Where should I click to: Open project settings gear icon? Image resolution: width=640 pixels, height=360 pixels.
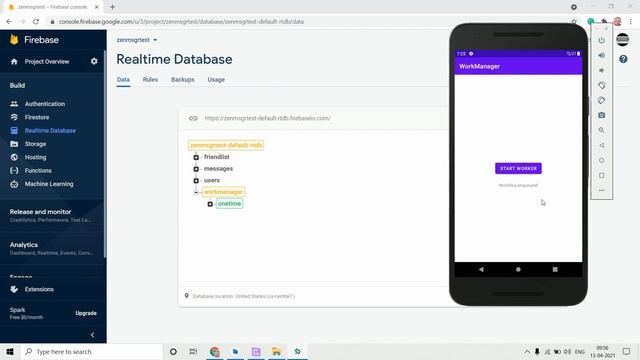(94, 61)
